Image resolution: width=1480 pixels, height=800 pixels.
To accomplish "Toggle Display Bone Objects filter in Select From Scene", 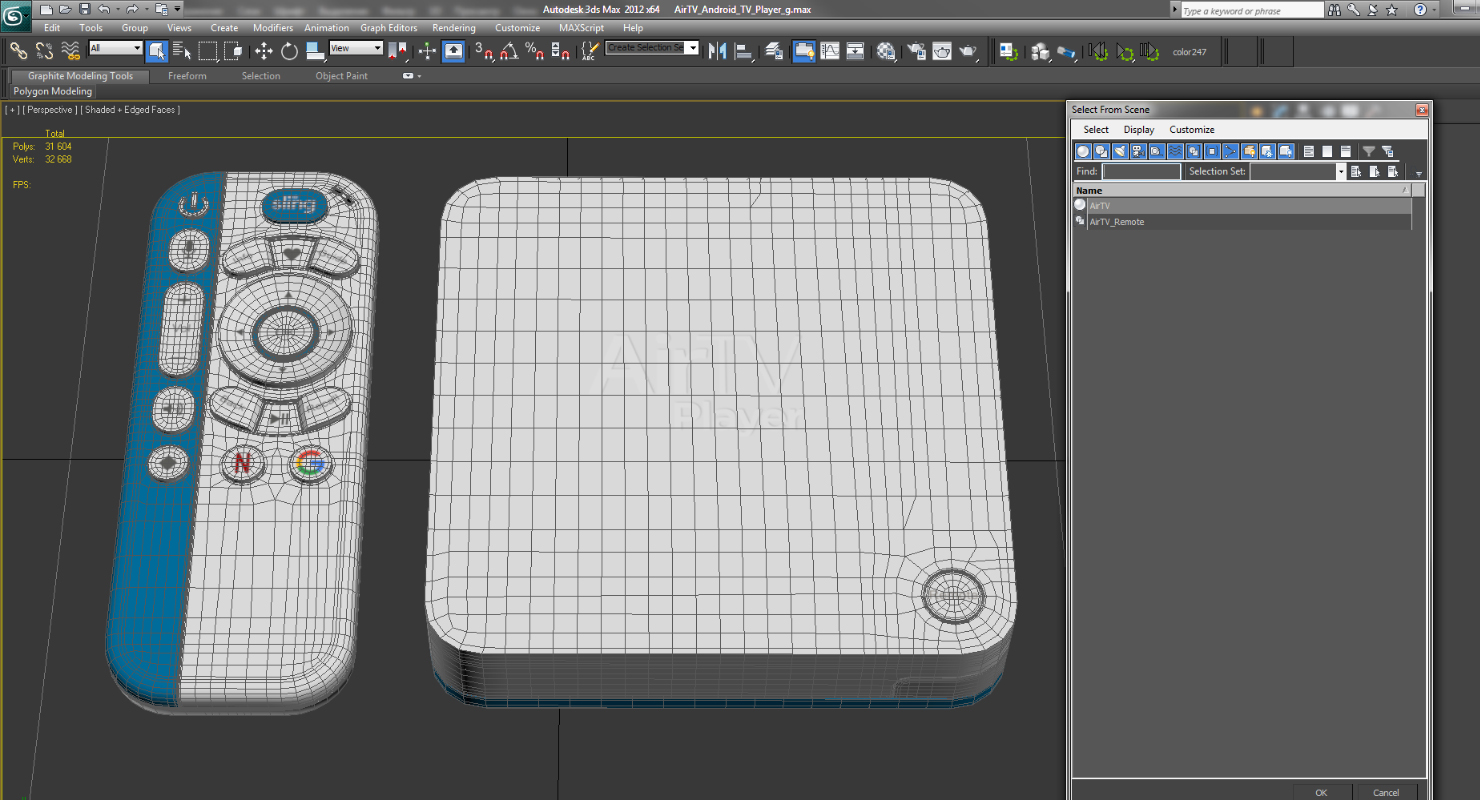I will [1230, 151].
